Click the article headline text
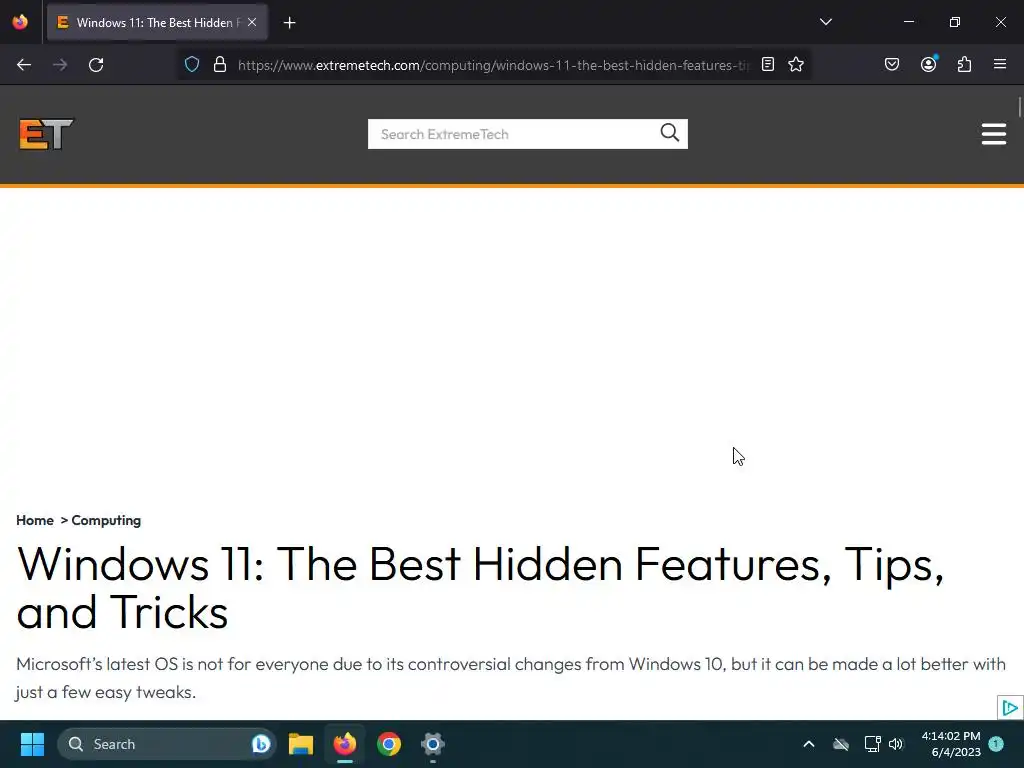The image size is (1024, 768). (480, 588)
